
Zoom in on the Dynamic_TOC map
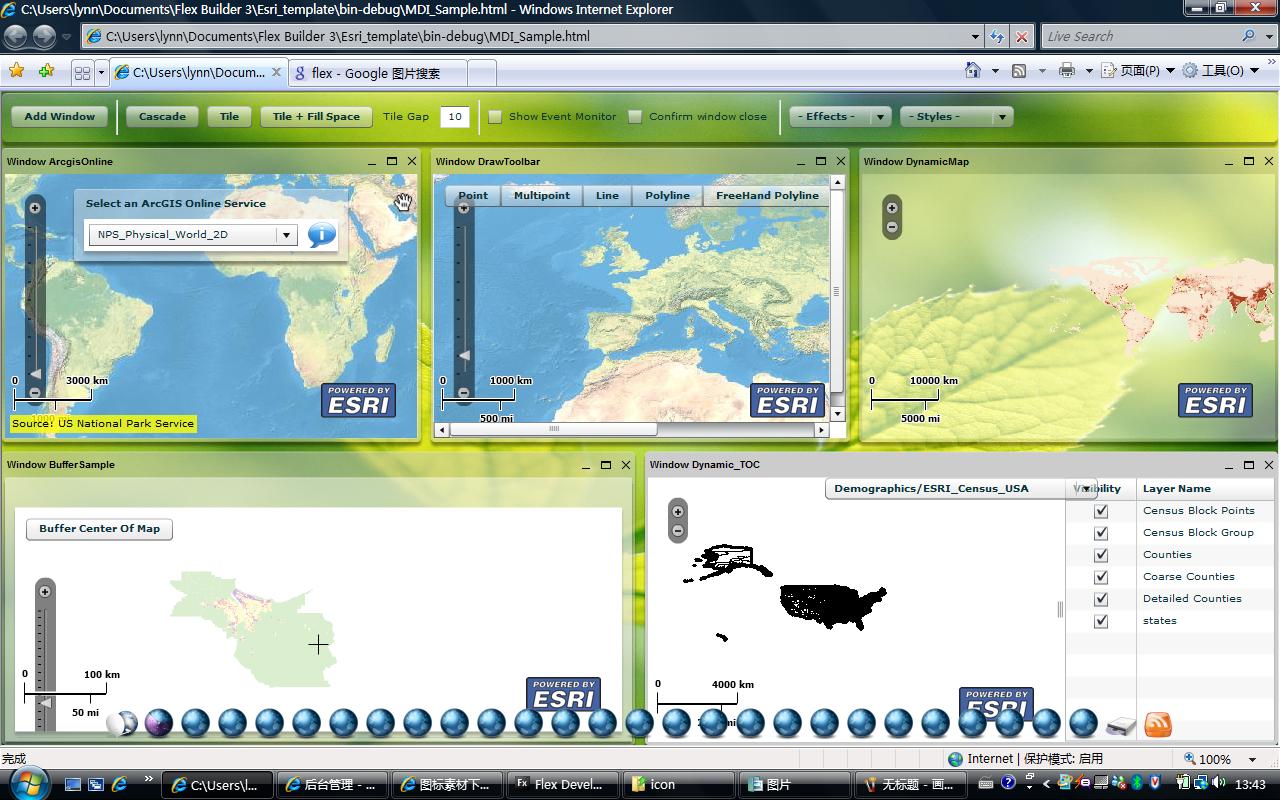click(x=678, y=512)
